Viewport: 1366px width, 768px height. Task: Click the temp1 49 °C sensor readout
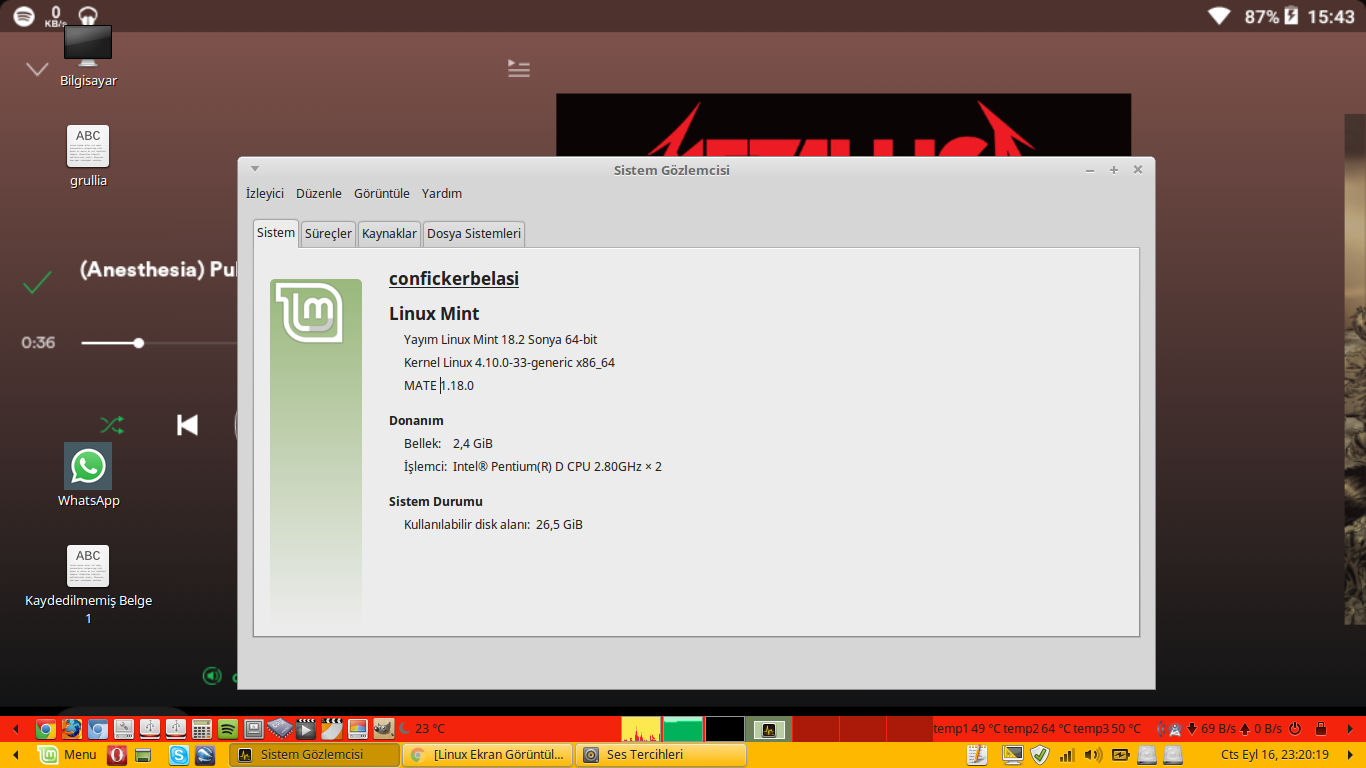coord(966,729)
